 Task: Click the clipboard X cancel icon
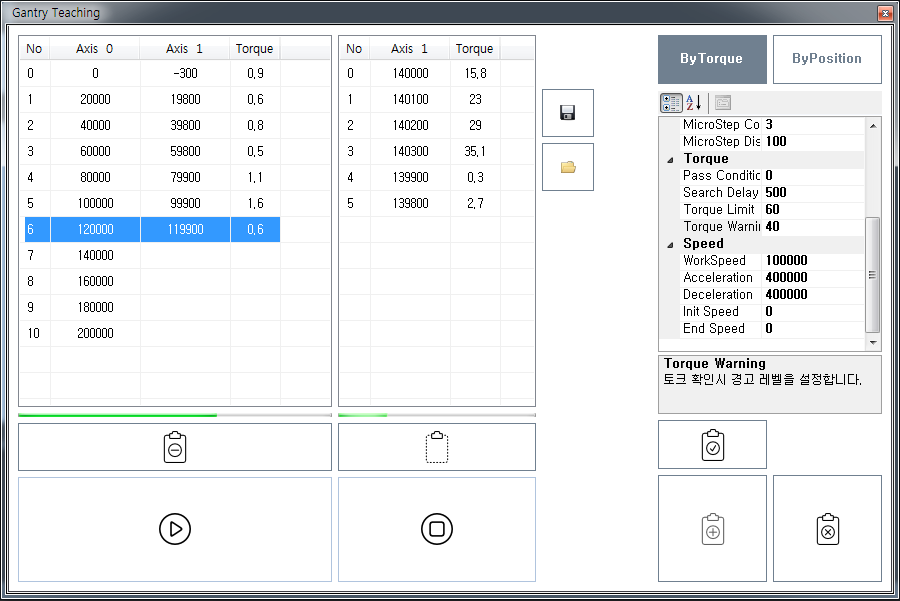pyautogui.click(x=827, y=529)
